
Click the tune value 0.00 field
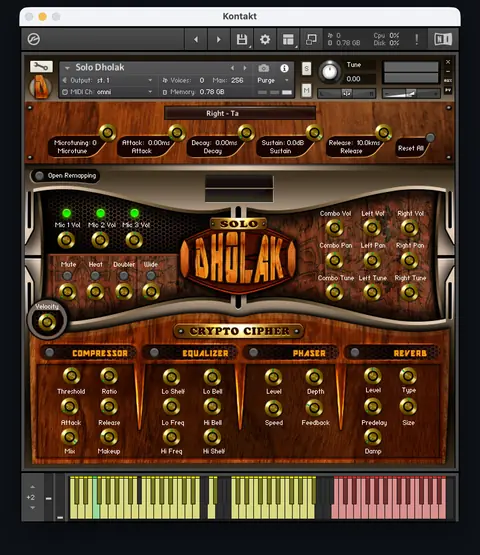(361, 79)
